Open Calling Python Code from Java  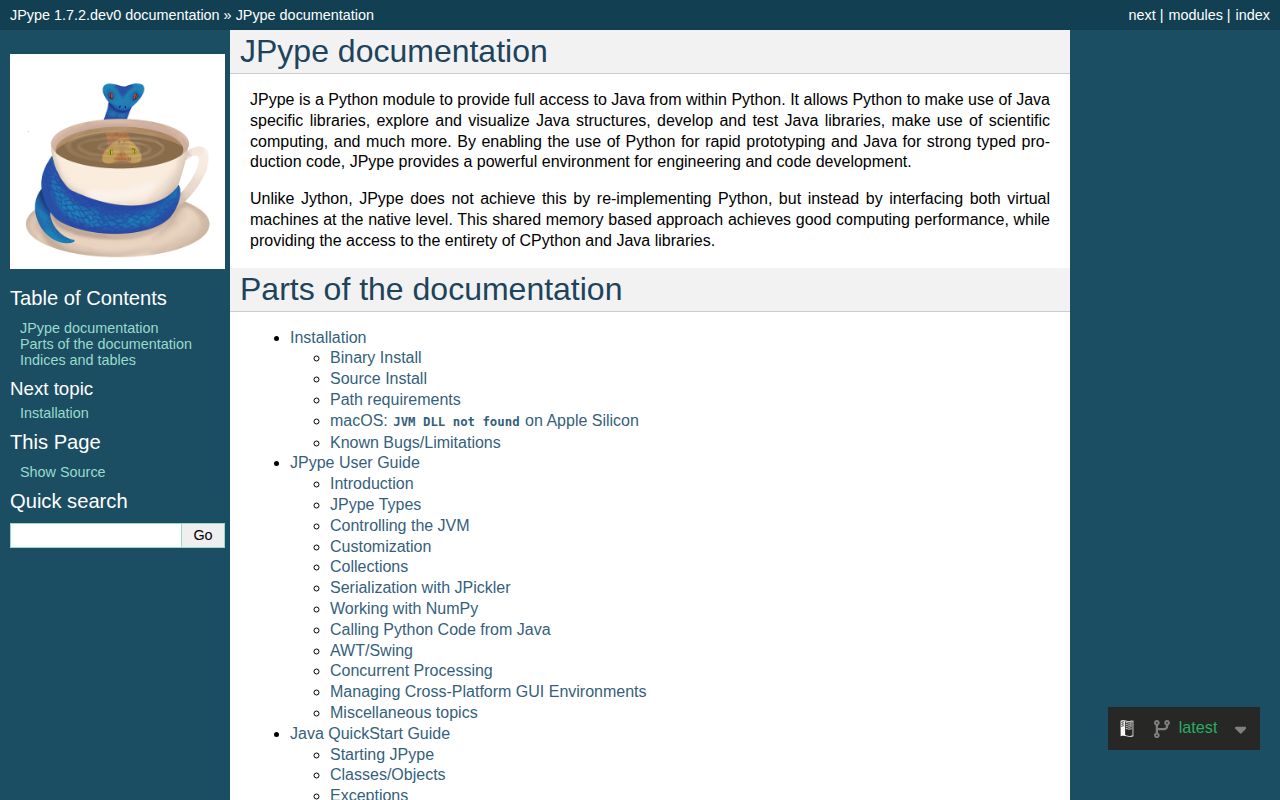click(440, 630)
